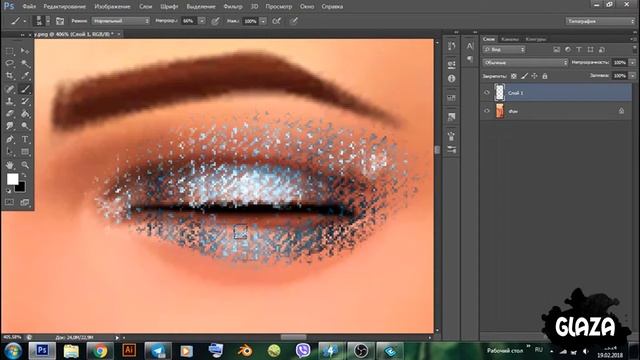Lock layer position

point(534,76)
